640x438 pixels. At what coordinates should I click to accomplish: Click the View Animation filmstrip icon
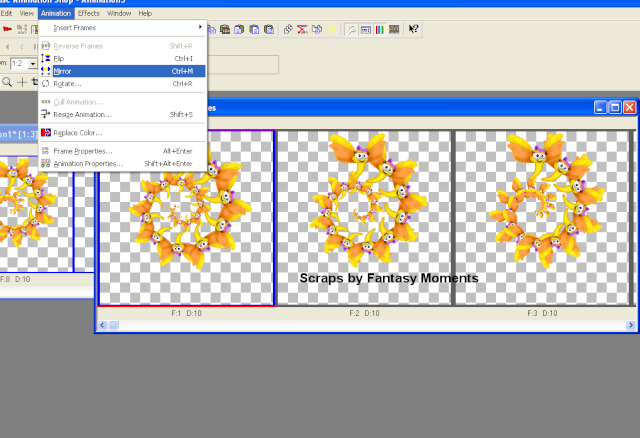coord(394,29)
